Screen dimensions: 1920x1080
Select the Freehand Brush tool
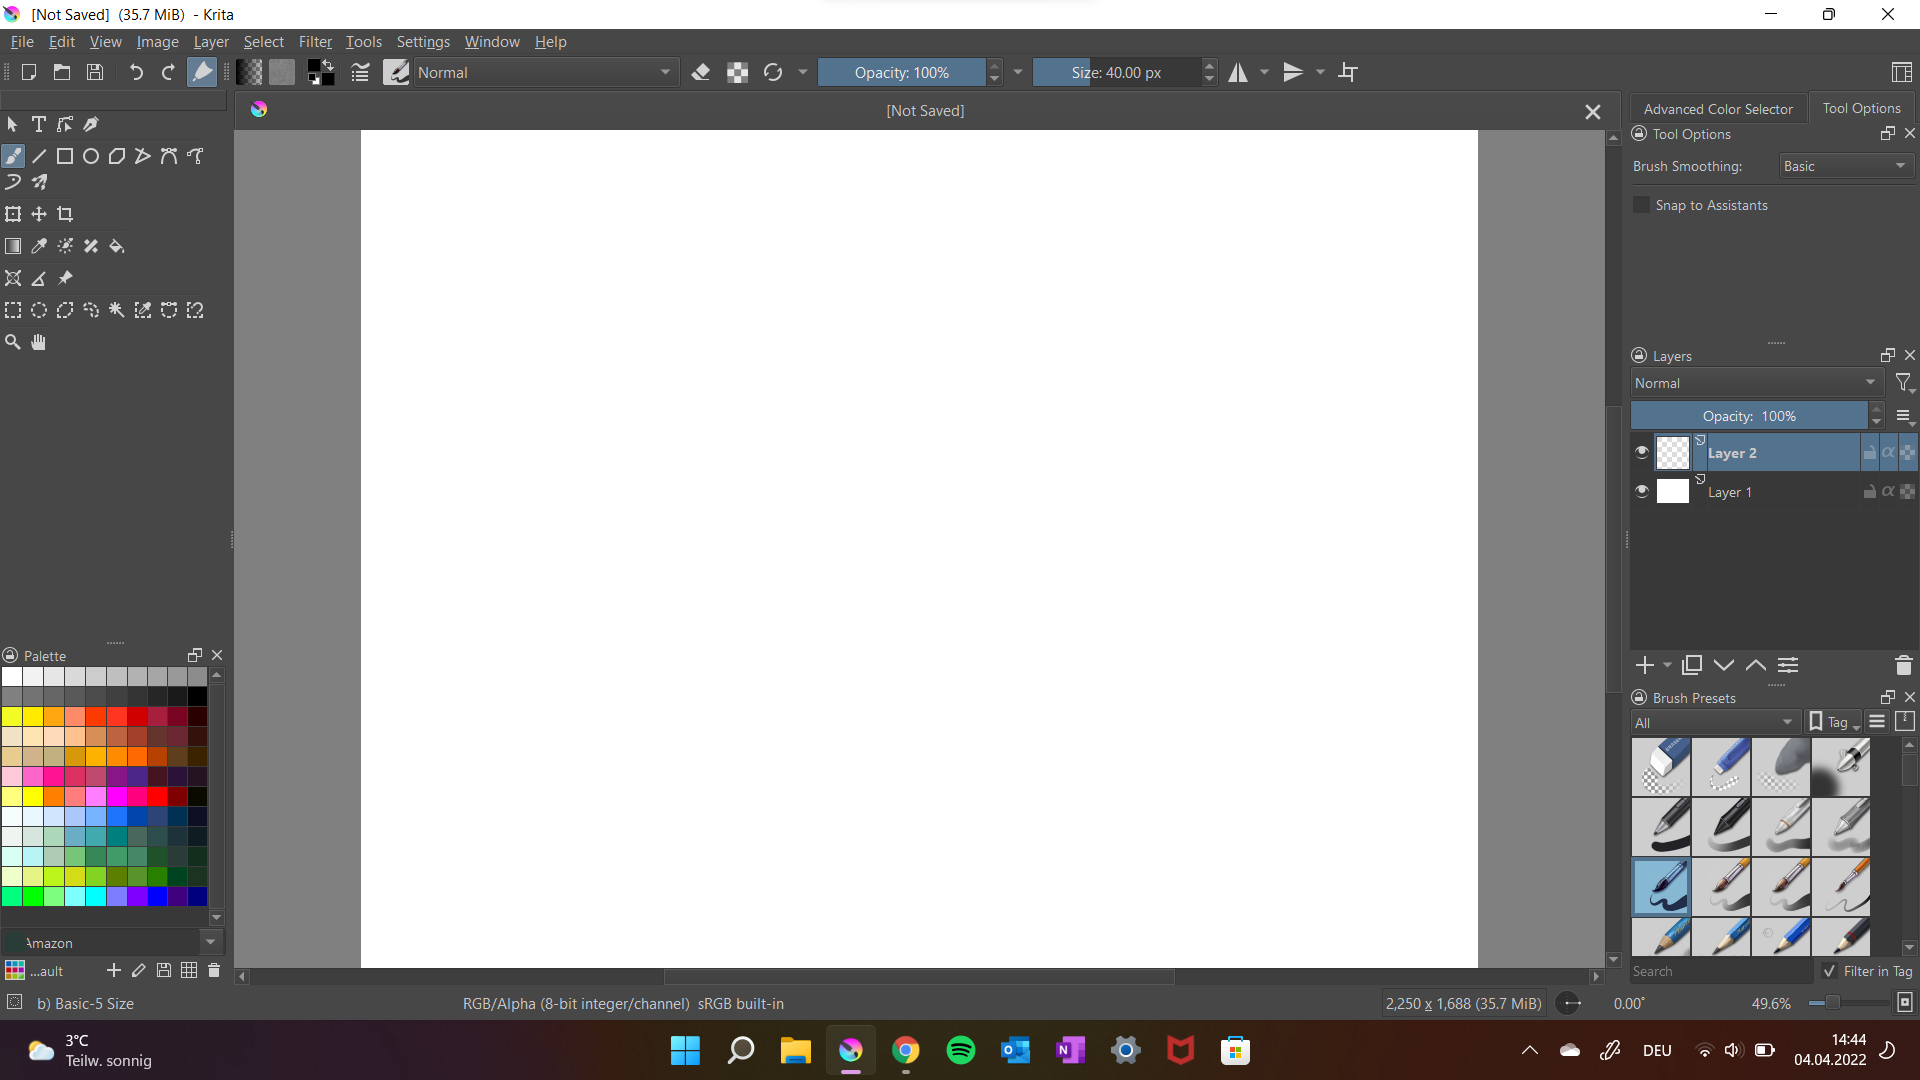tap(13, 156)
